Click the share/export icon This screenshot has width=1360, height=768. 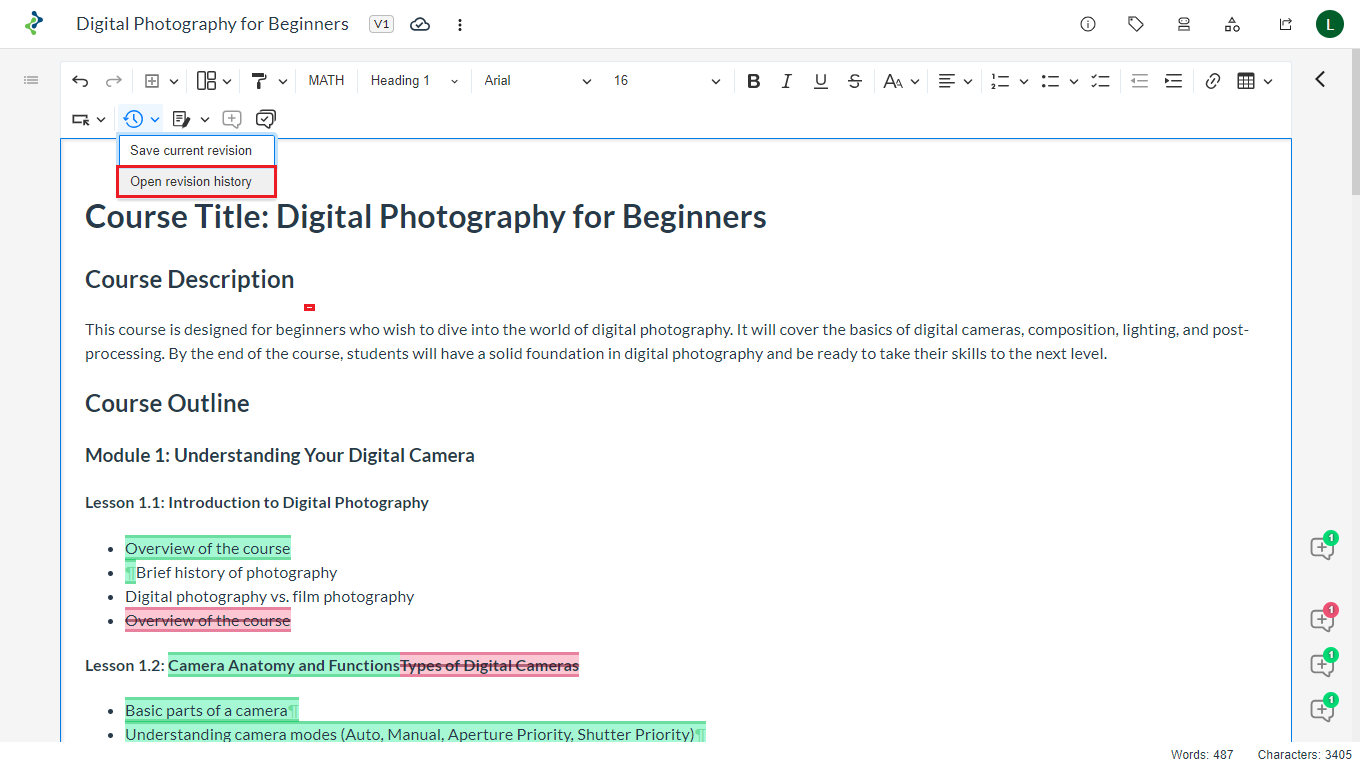(x=1285, y=24)
